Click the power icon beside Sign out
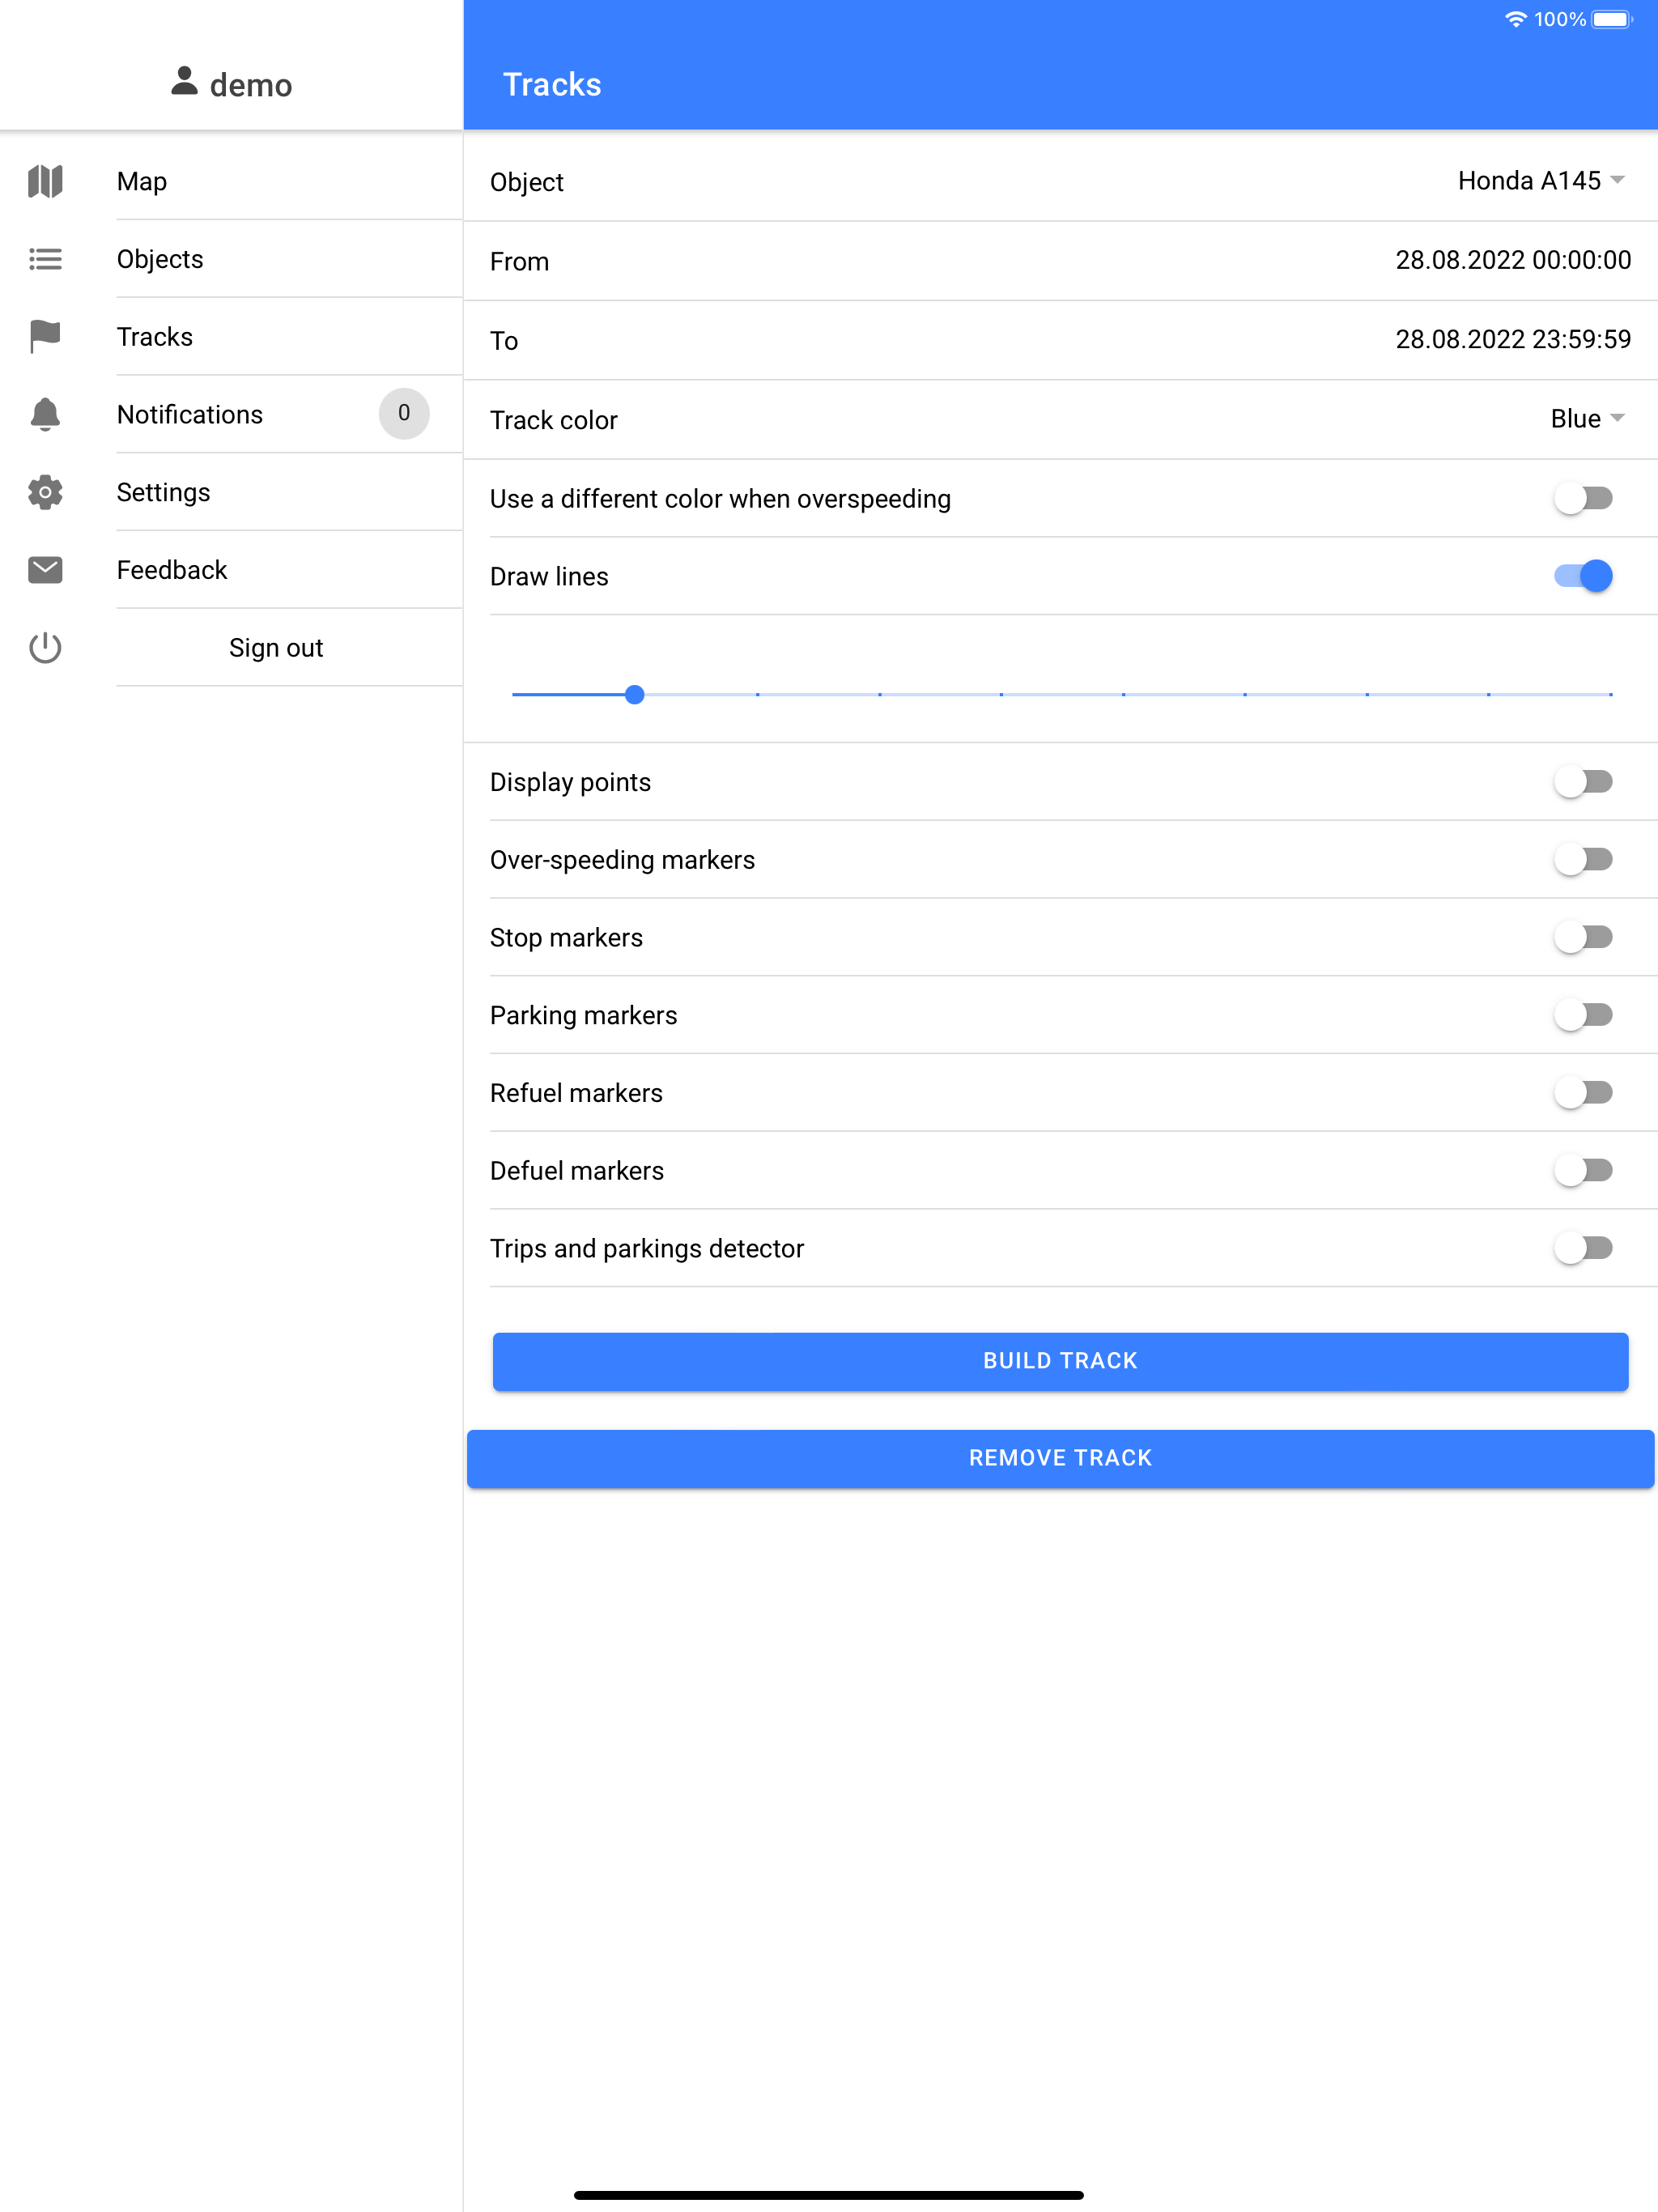Viewport: 1658px width, 2212px height. tap(45, 647)
